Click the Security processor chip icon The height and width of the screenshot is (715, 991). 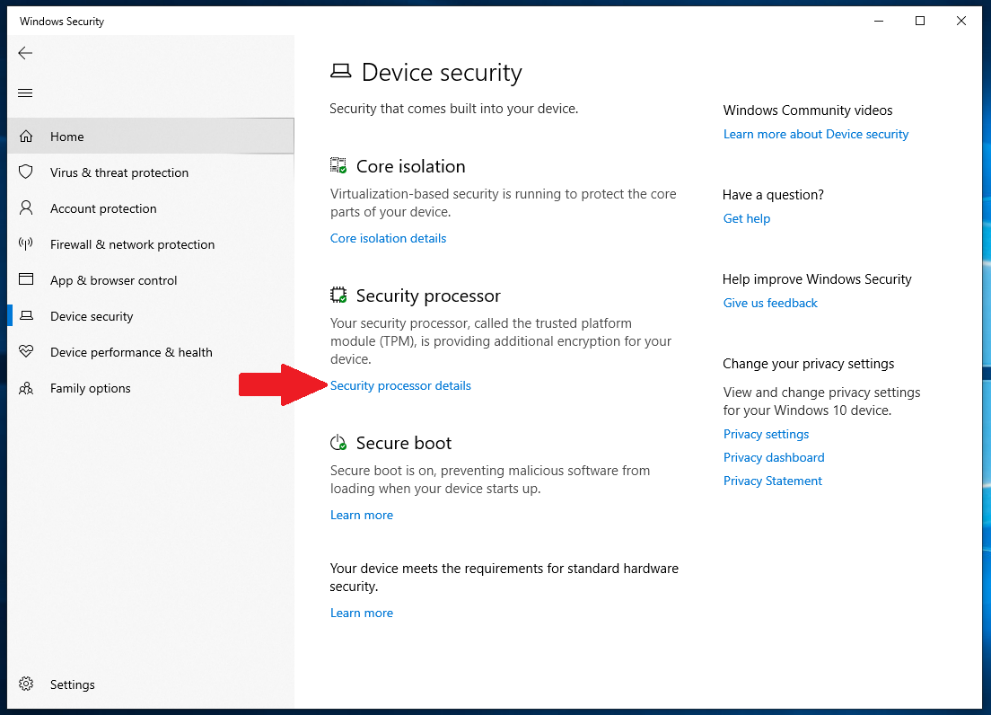338,295
